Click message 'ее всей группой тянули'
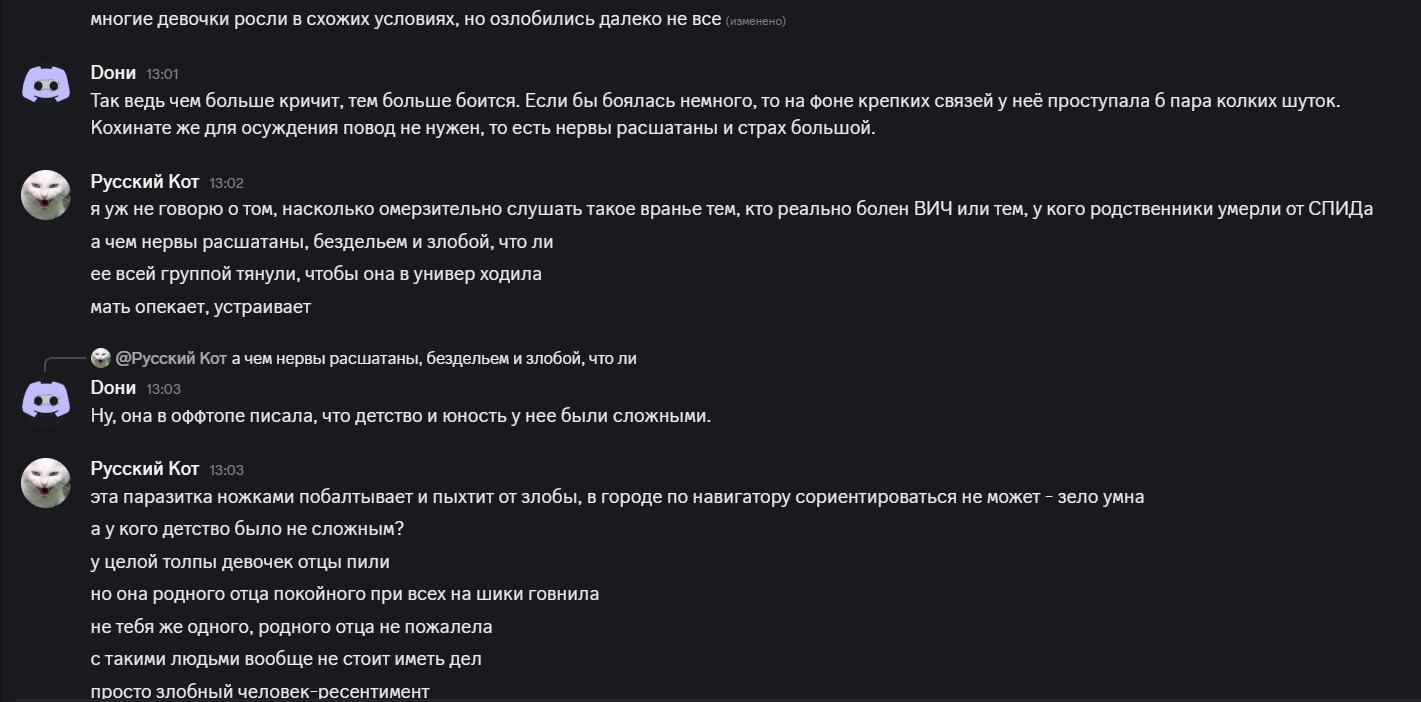Image resolution: width=1421 pixels, height=702 pixels. coord(316,274)
